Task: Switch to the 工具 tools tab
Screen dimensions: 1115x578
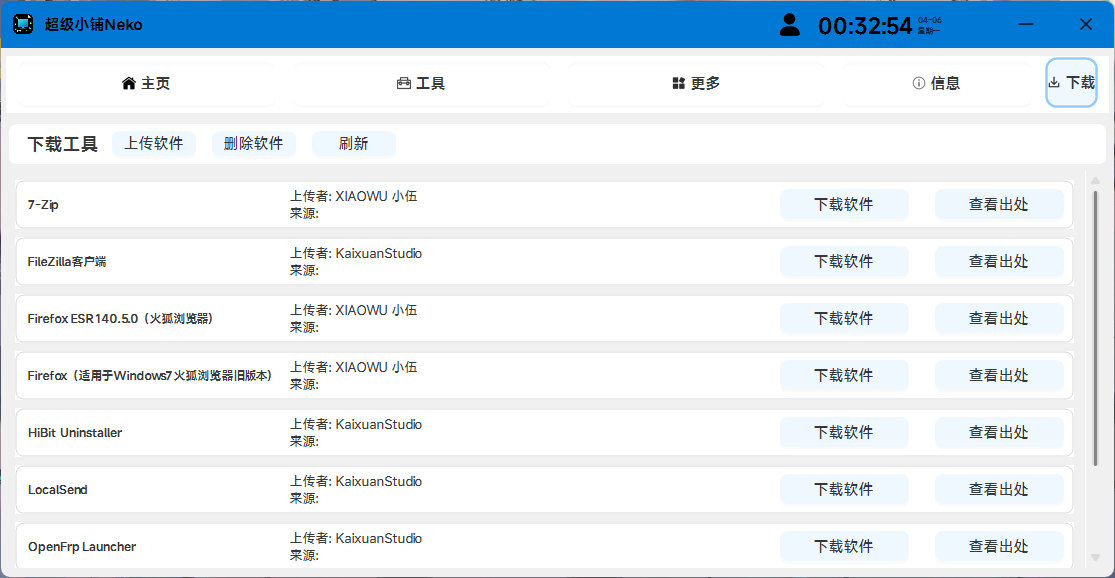Action: [421, 84]
